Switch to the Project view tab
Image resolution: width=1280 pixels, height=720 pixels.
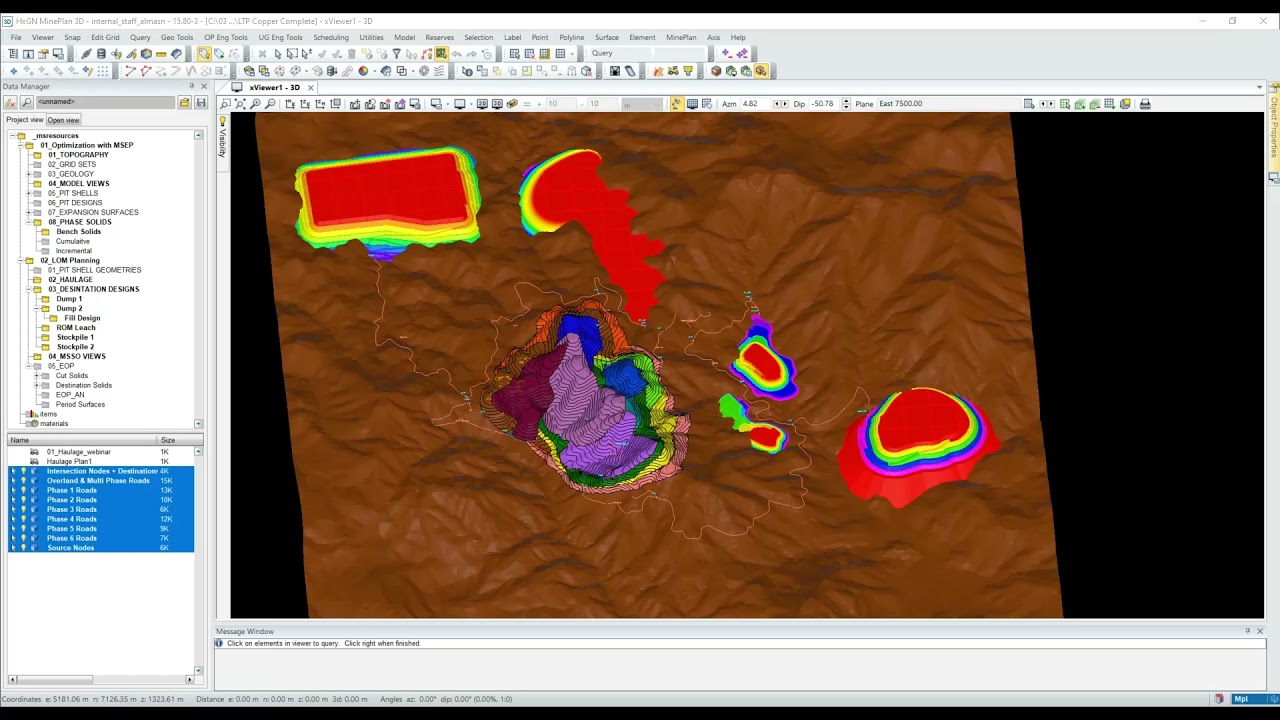click(24, 120)
